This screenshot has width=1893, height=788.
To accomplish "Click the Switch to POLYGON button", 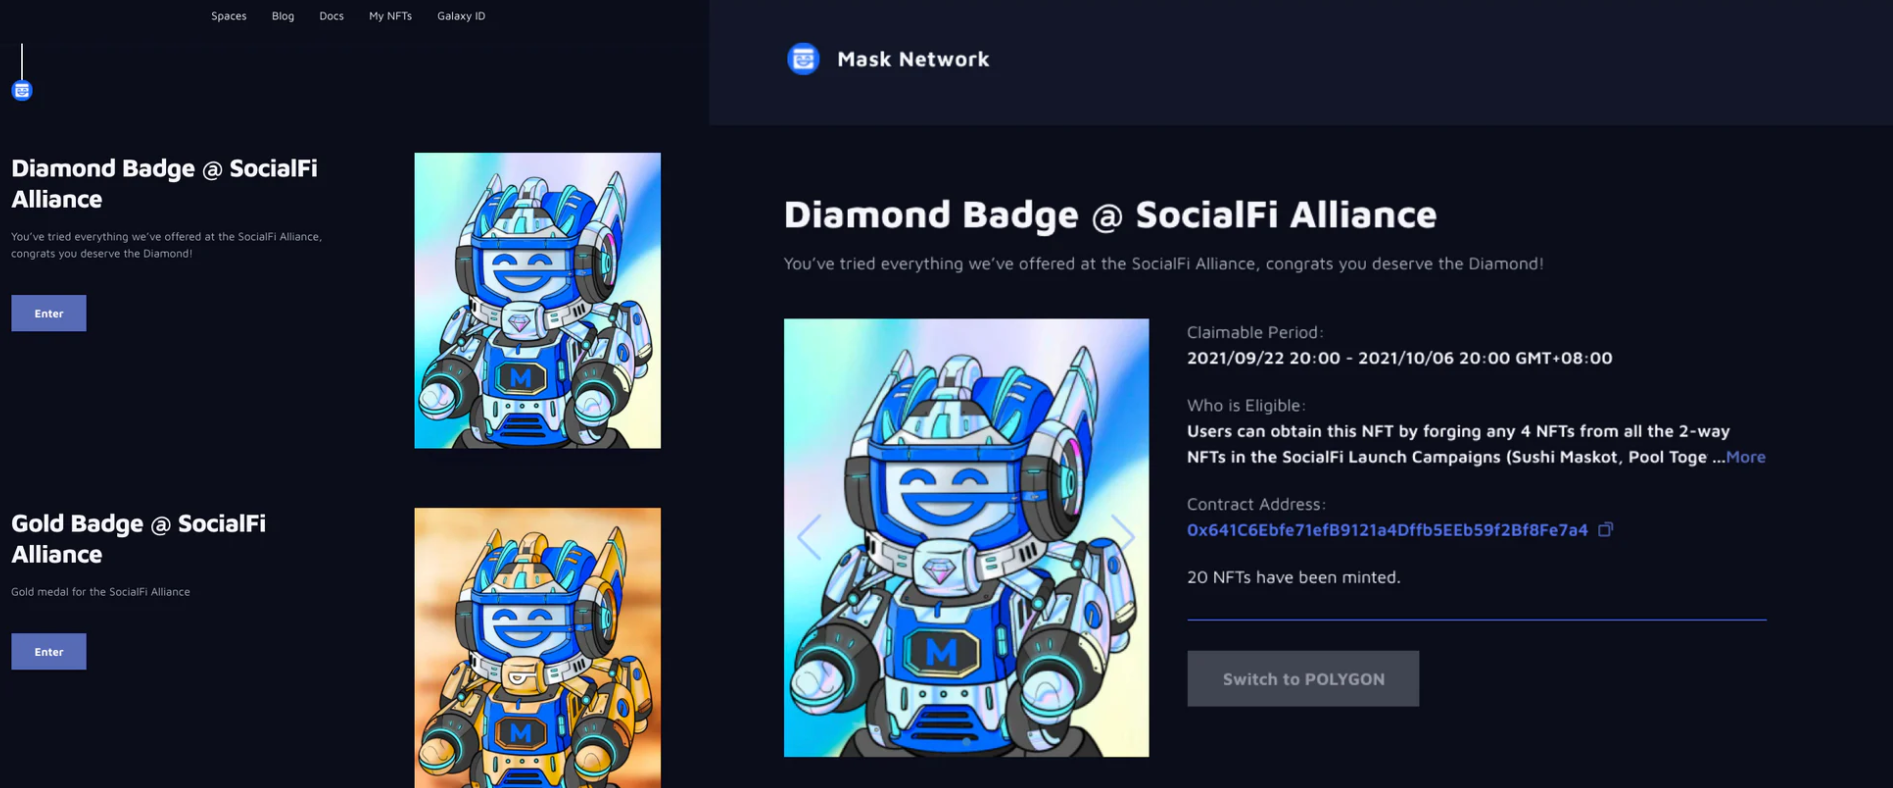I will [x=1303, y=679].
